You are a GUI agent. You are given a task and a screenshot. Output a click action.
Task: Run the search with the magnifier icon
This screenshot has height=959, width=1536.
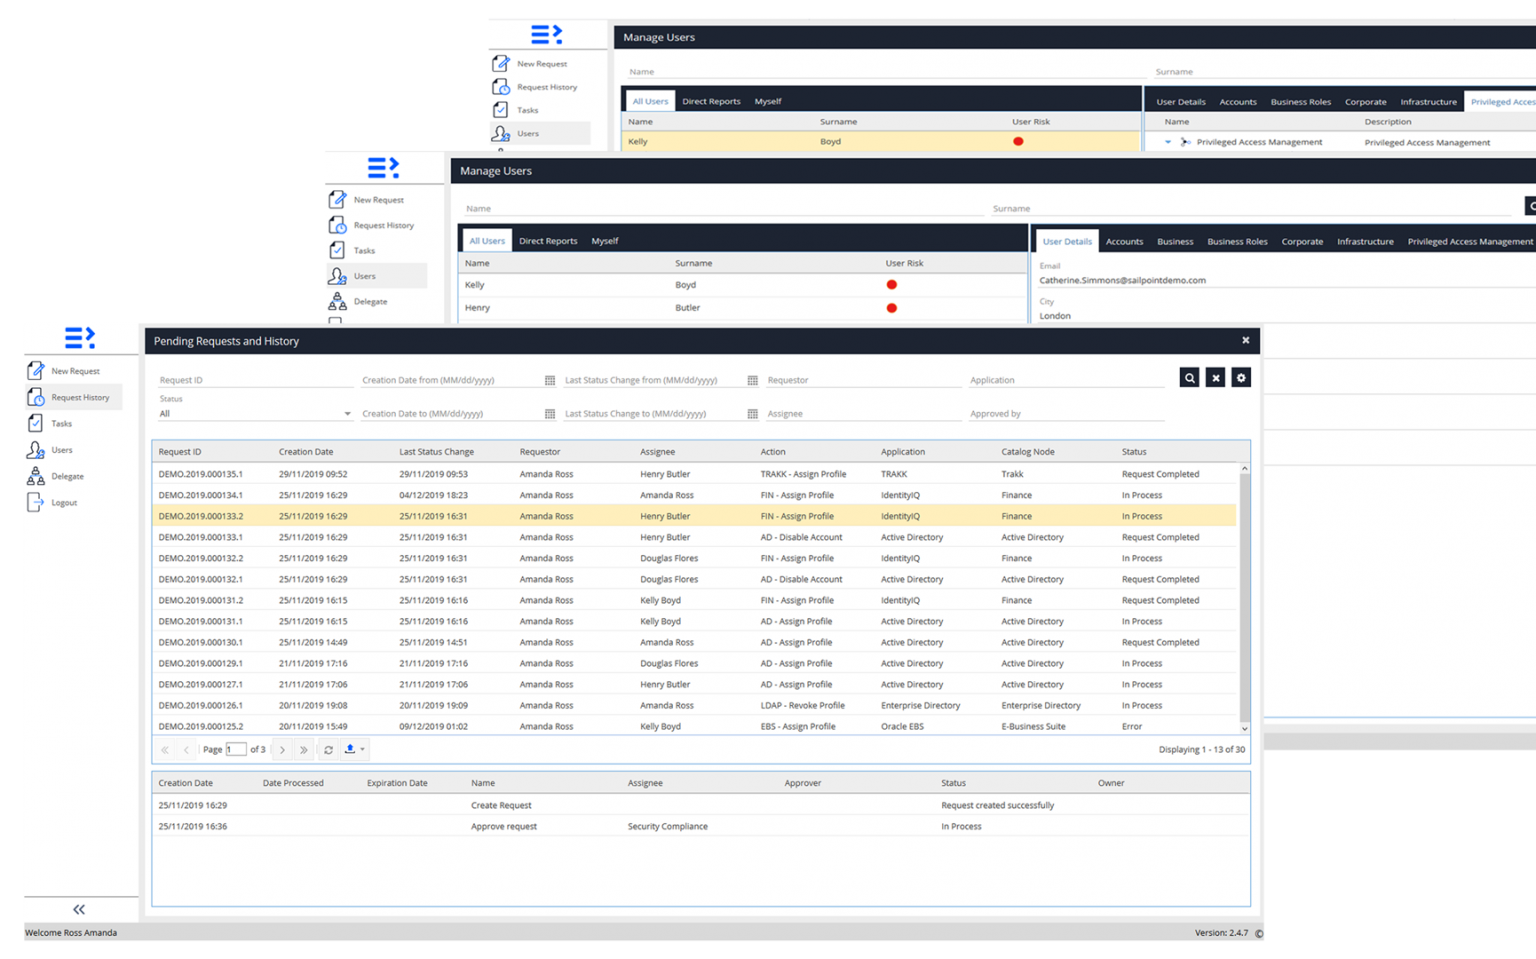click(x=1189, y=377)
